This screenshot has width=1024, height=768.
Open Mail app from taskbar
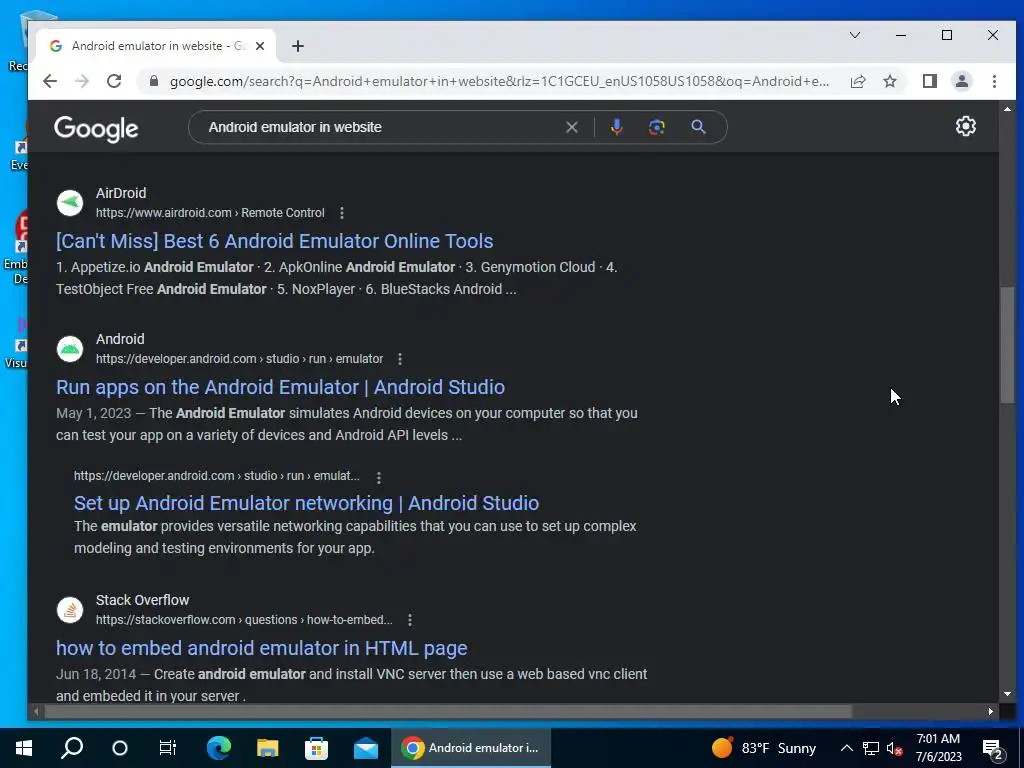[x=366, y=748]
